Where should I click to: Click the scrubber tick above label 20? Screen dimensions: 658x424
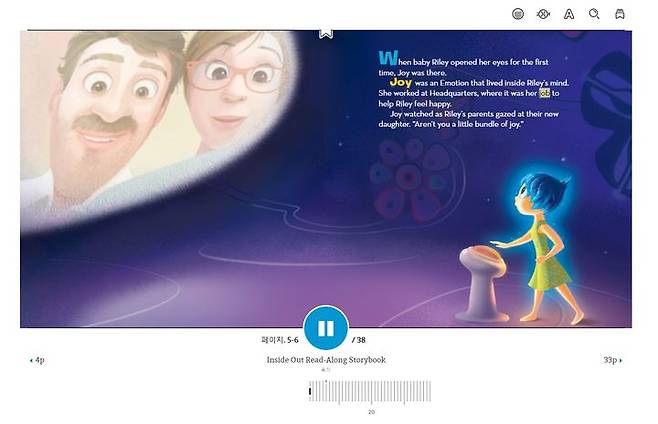(x=371, y=392)
